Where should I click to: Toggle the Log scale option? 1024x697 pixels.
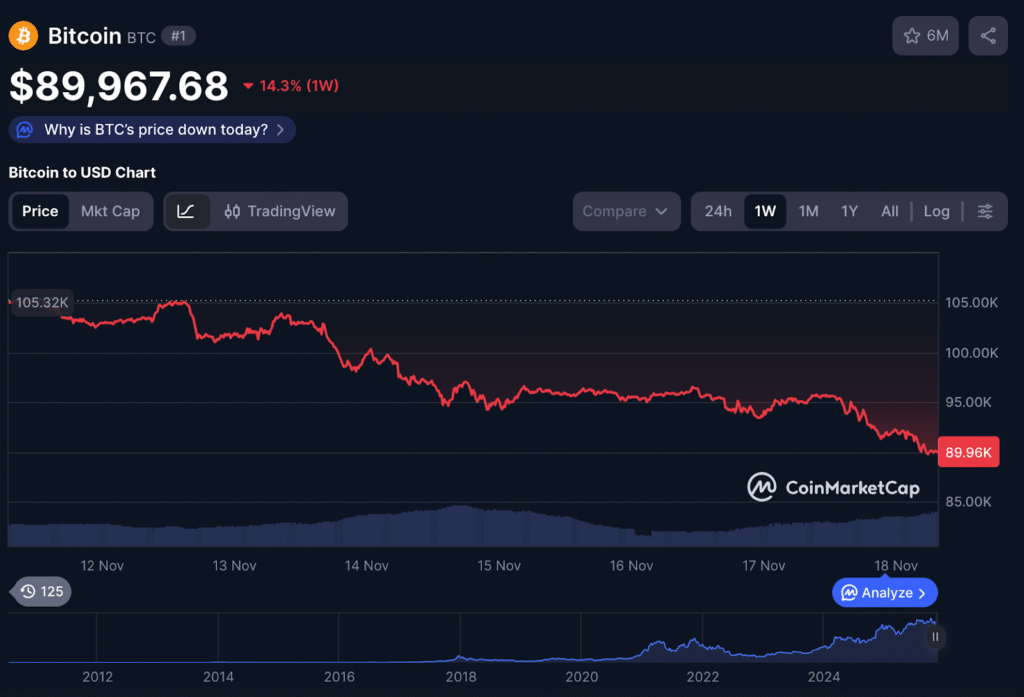point(936,211)
